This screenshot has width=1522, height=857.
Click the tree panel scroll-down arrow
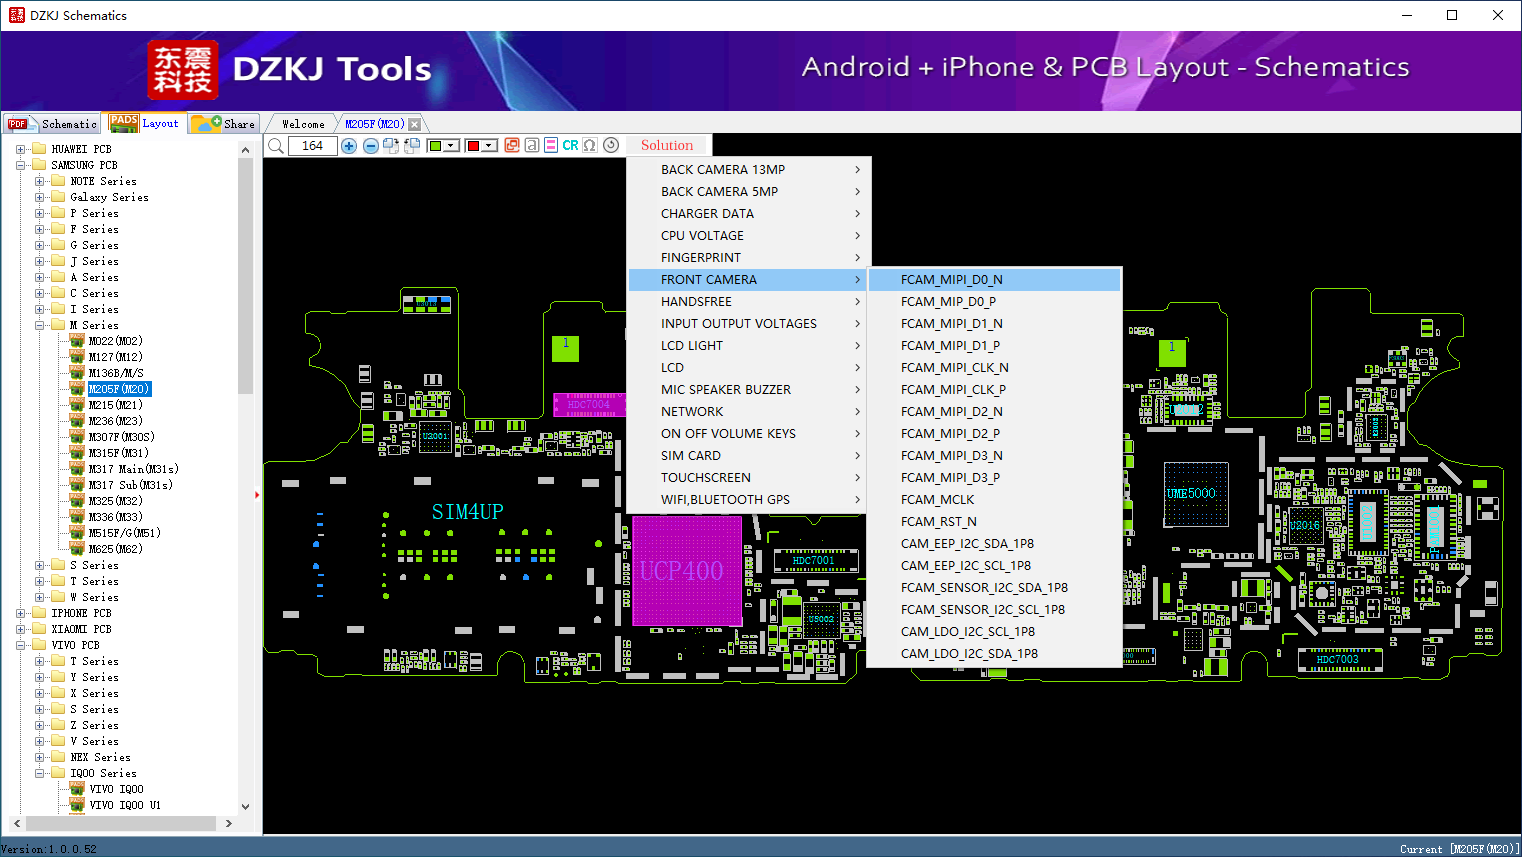[x=246, y=806]
